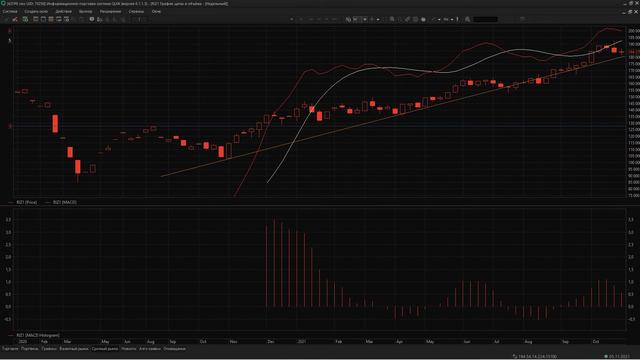640x360 pixels.
Task: Switch to the Срочный рынок tab
Action: coord(105,349)
